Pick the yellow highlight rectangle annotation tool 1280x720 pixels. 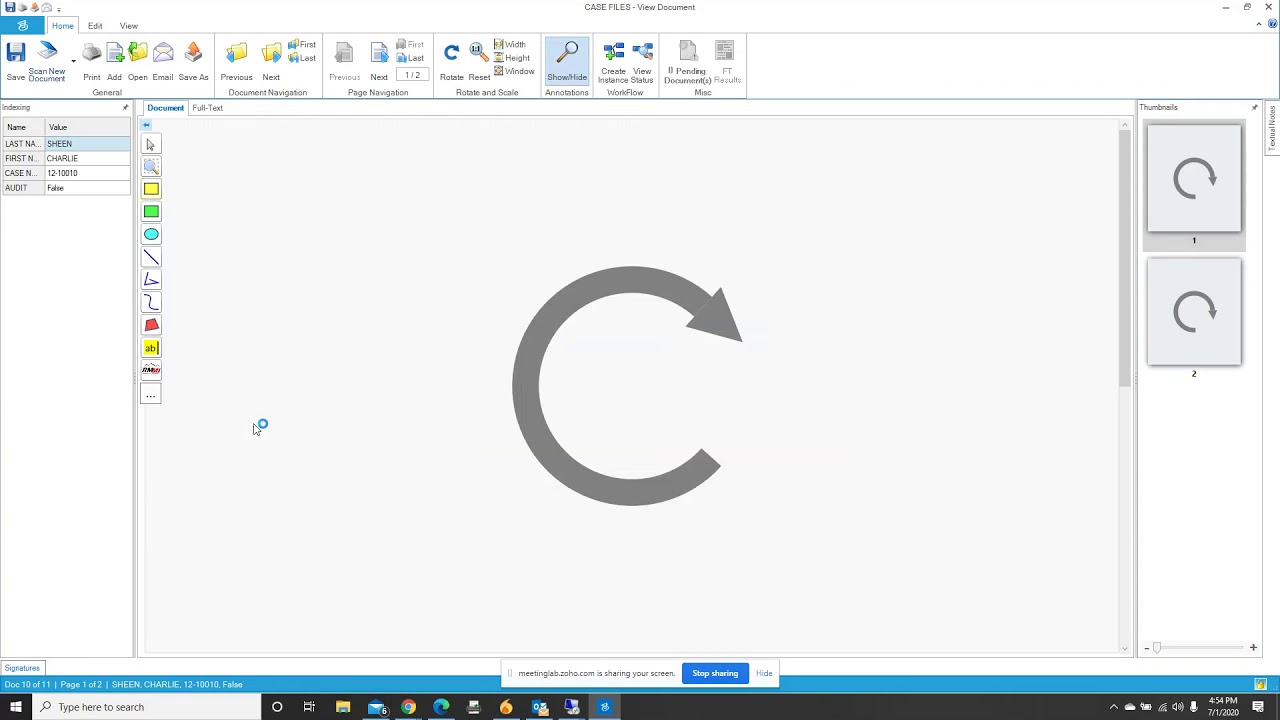pos(150,189)
